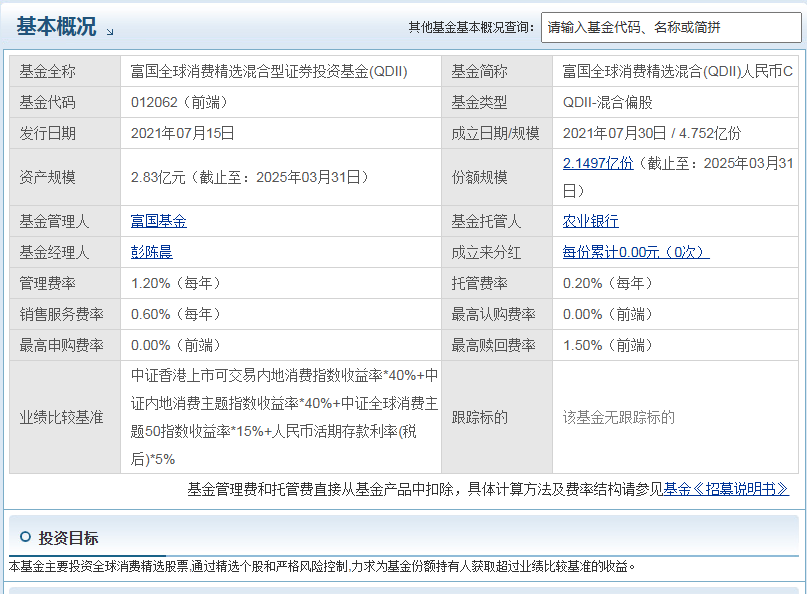The image size is (807, 594).
Task: Open the 2.1497亿份 share scale link
Action: click(598, 163)
